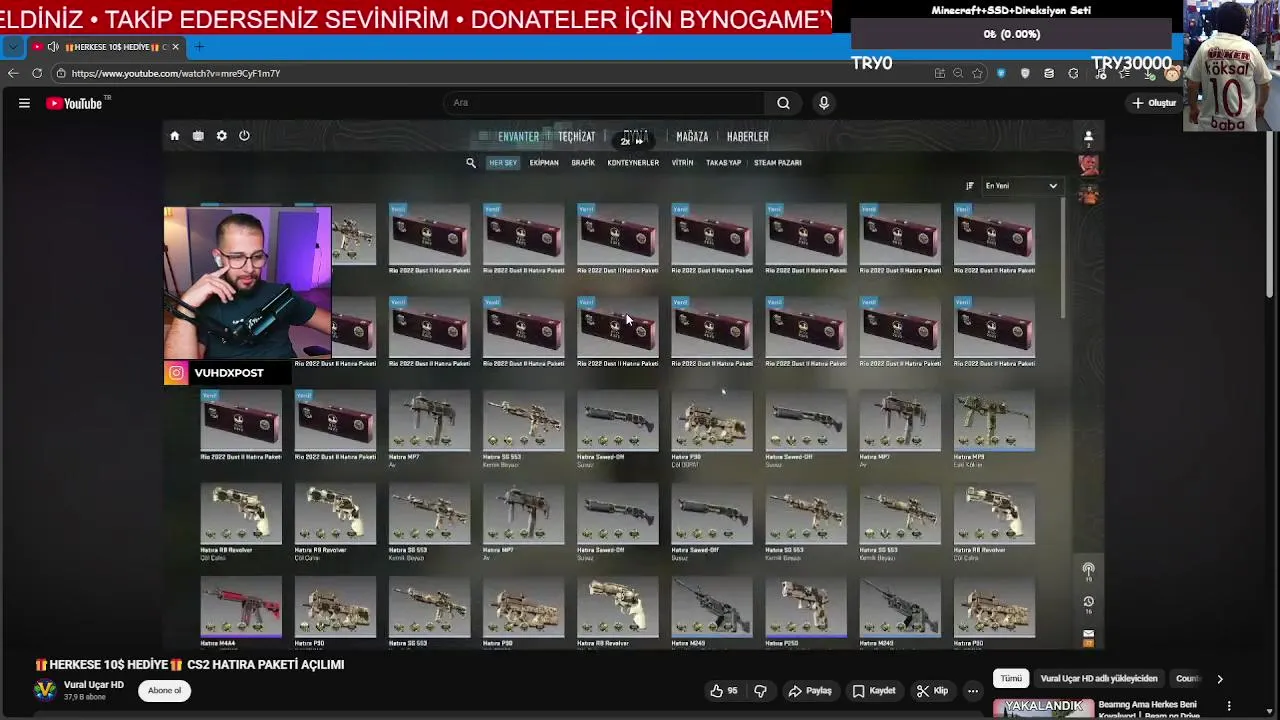Screen dimensions: 1280x720
Task: Click the CS2 inventory search magnifier
Action: point(471,163)
